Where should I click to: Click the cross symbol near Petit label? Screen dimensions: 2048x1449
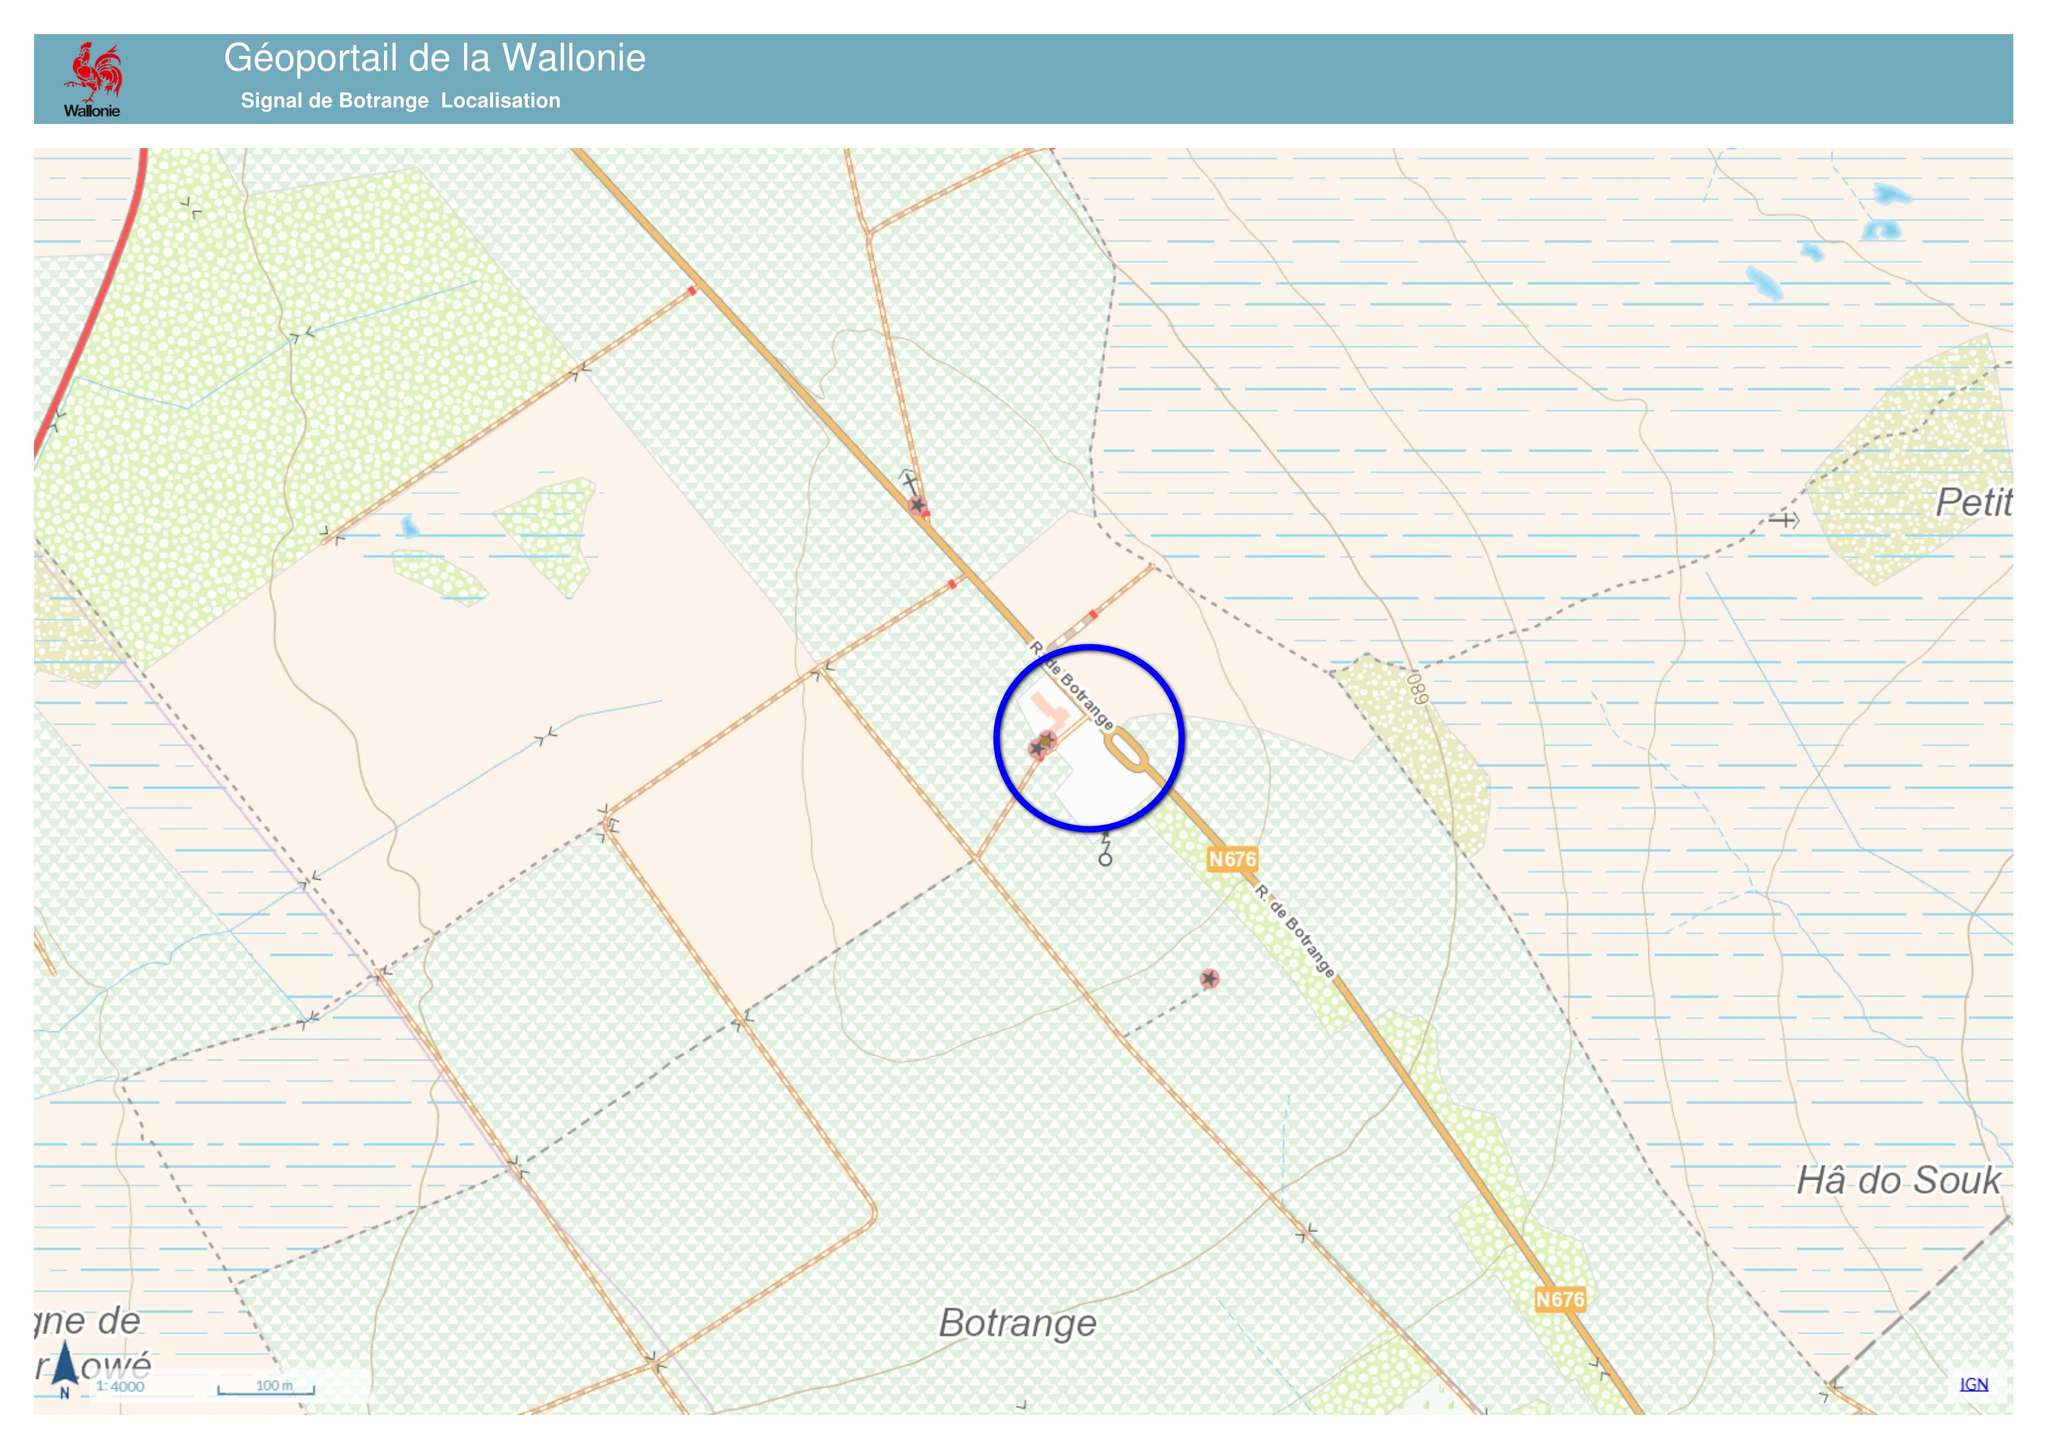click(1783, 520)
